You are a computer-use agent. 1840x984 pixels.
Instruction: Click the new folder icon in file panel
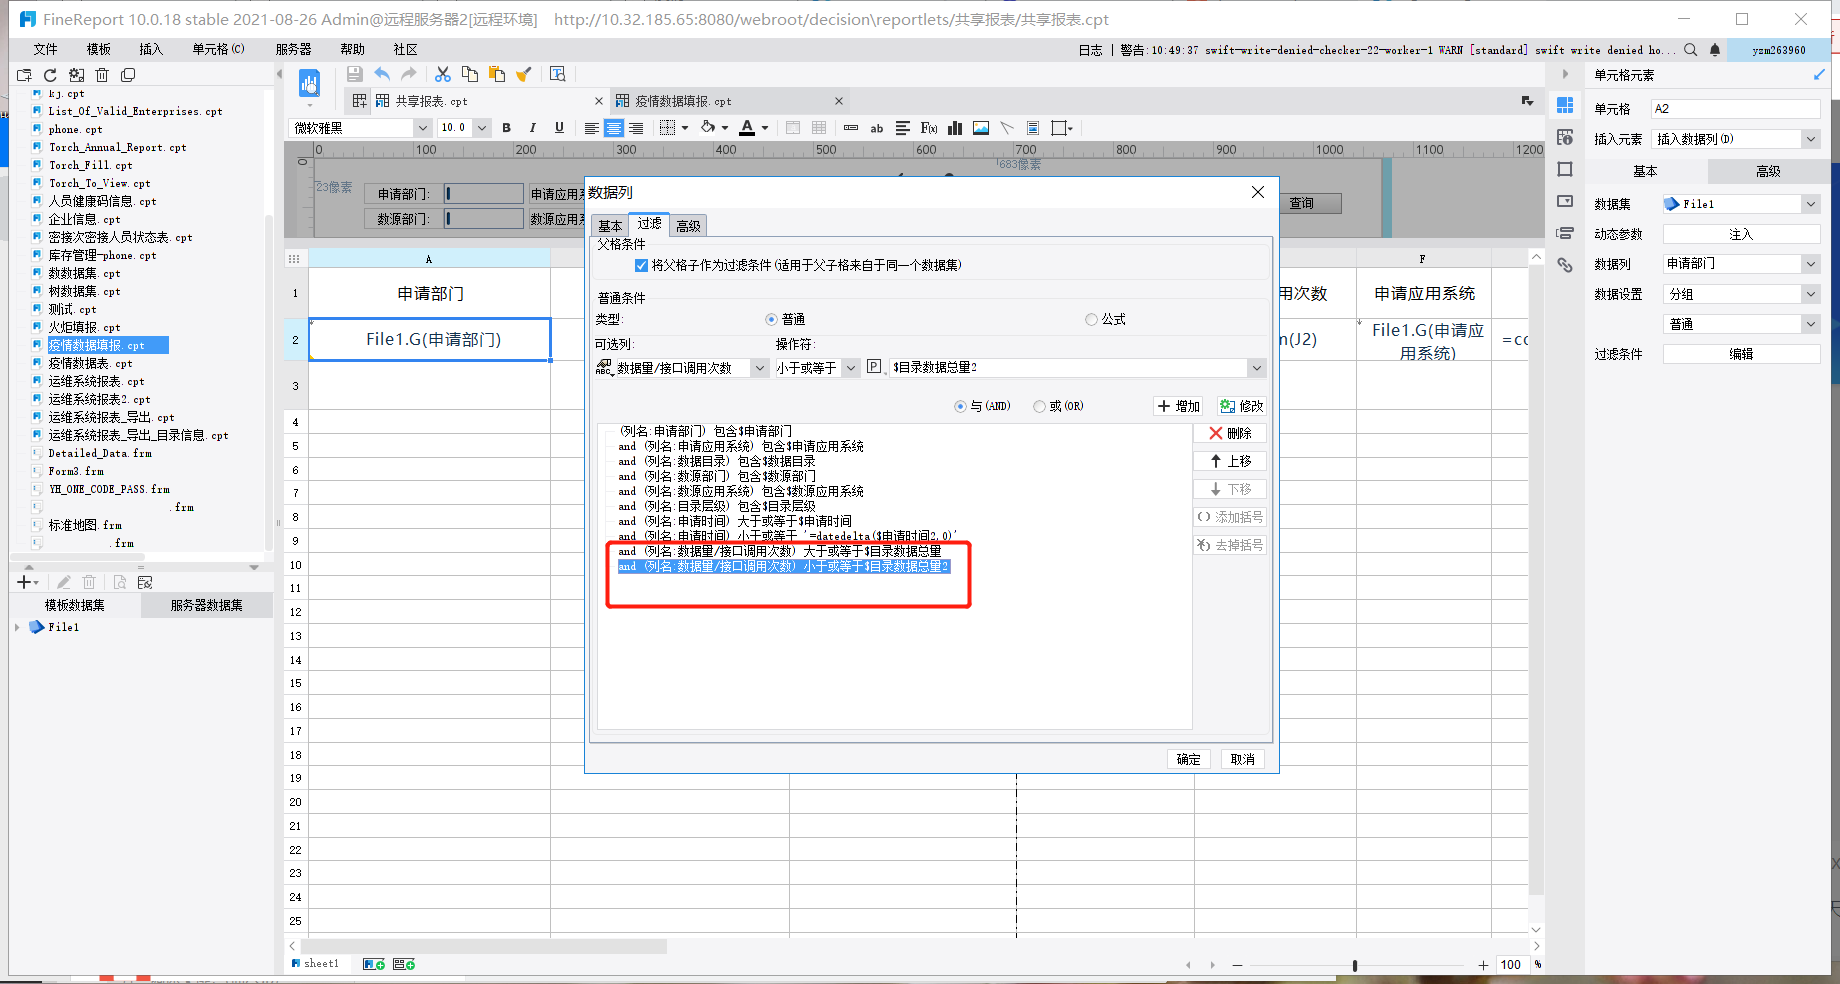pyautogui.click(x=25, y=75)
